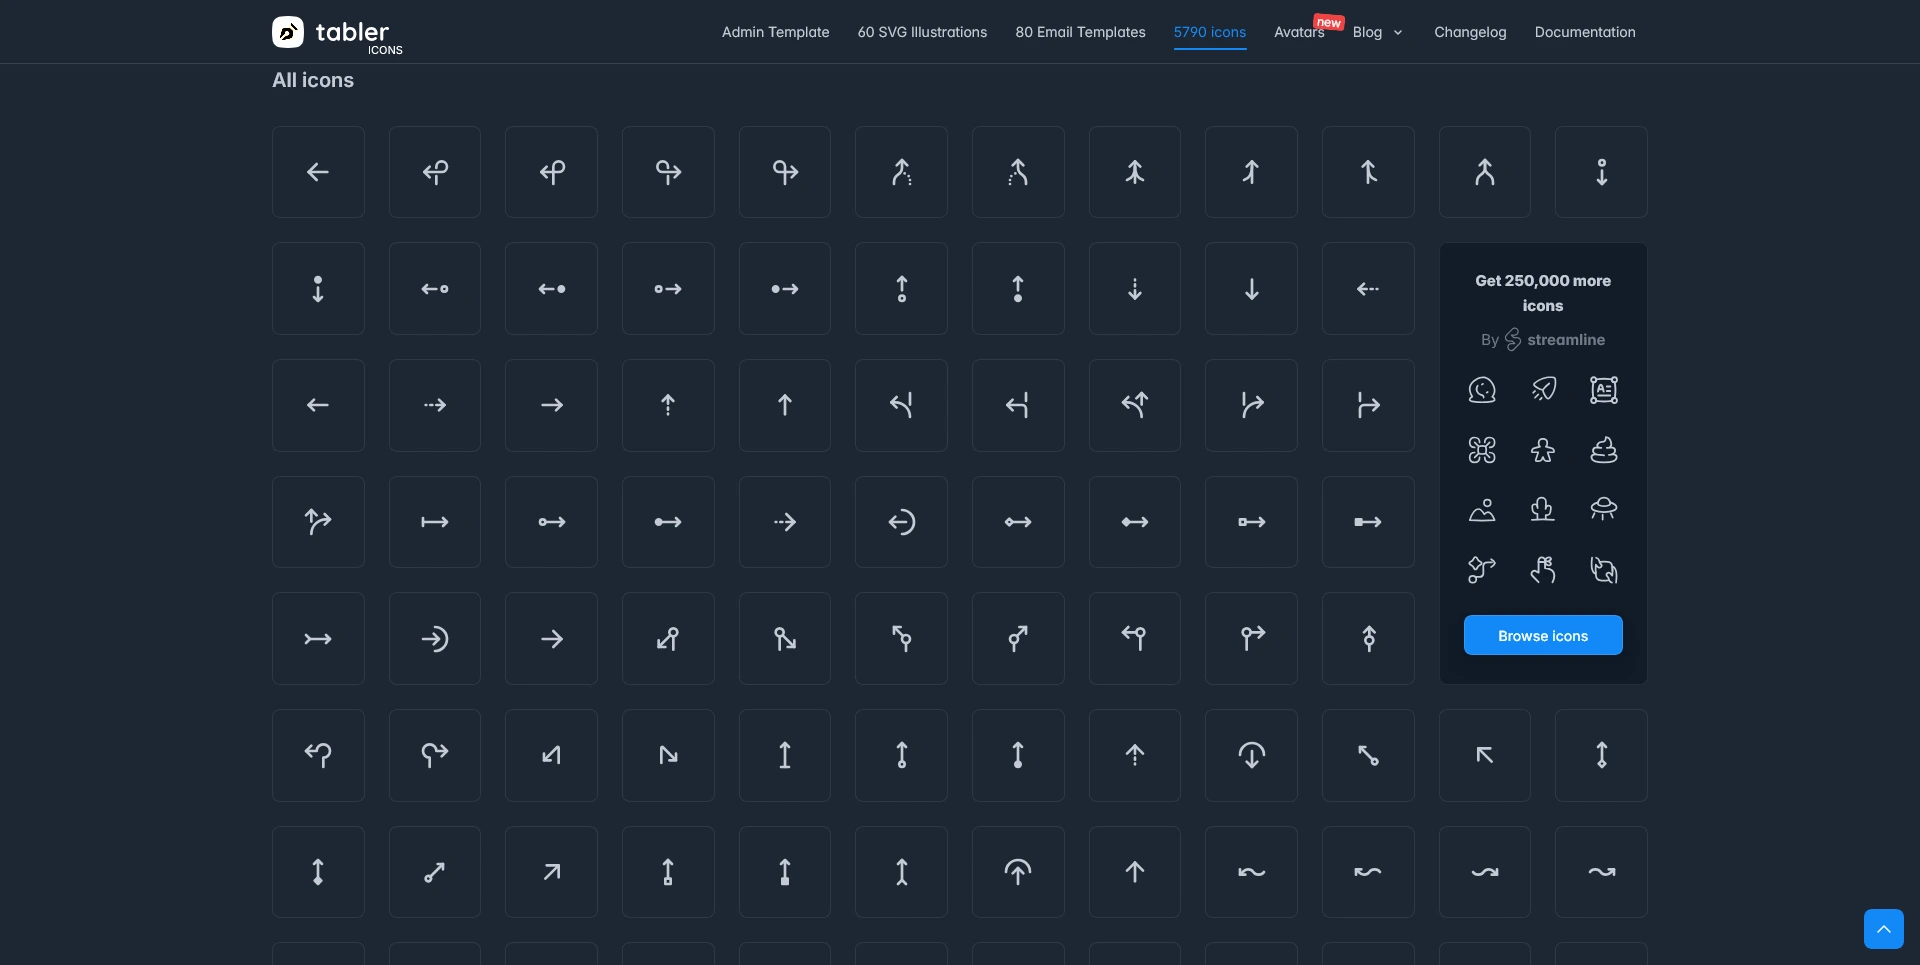Click the Browse icons button
This screenshot has width=1920, height=965.
[x=1543, y=635]
